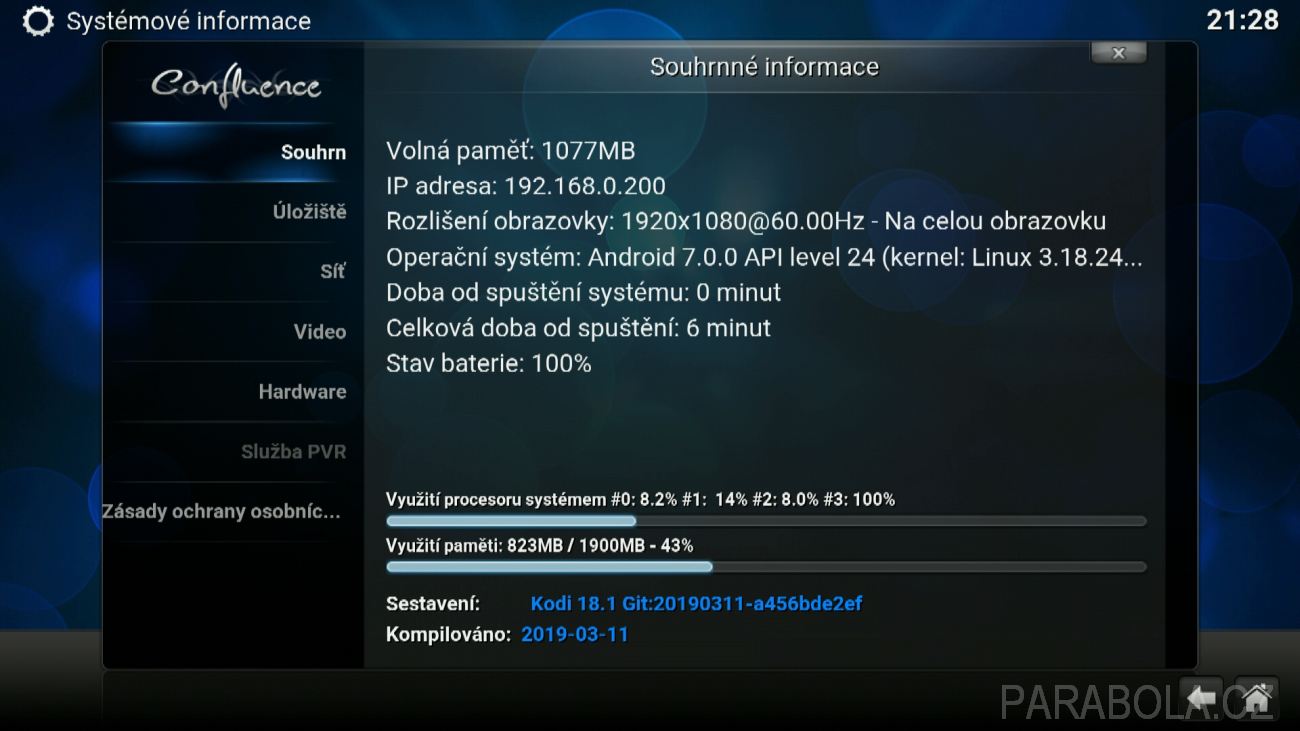1300x731 pixels.
Task: Click the Operační systém Android line
Action: pos(764,257)
